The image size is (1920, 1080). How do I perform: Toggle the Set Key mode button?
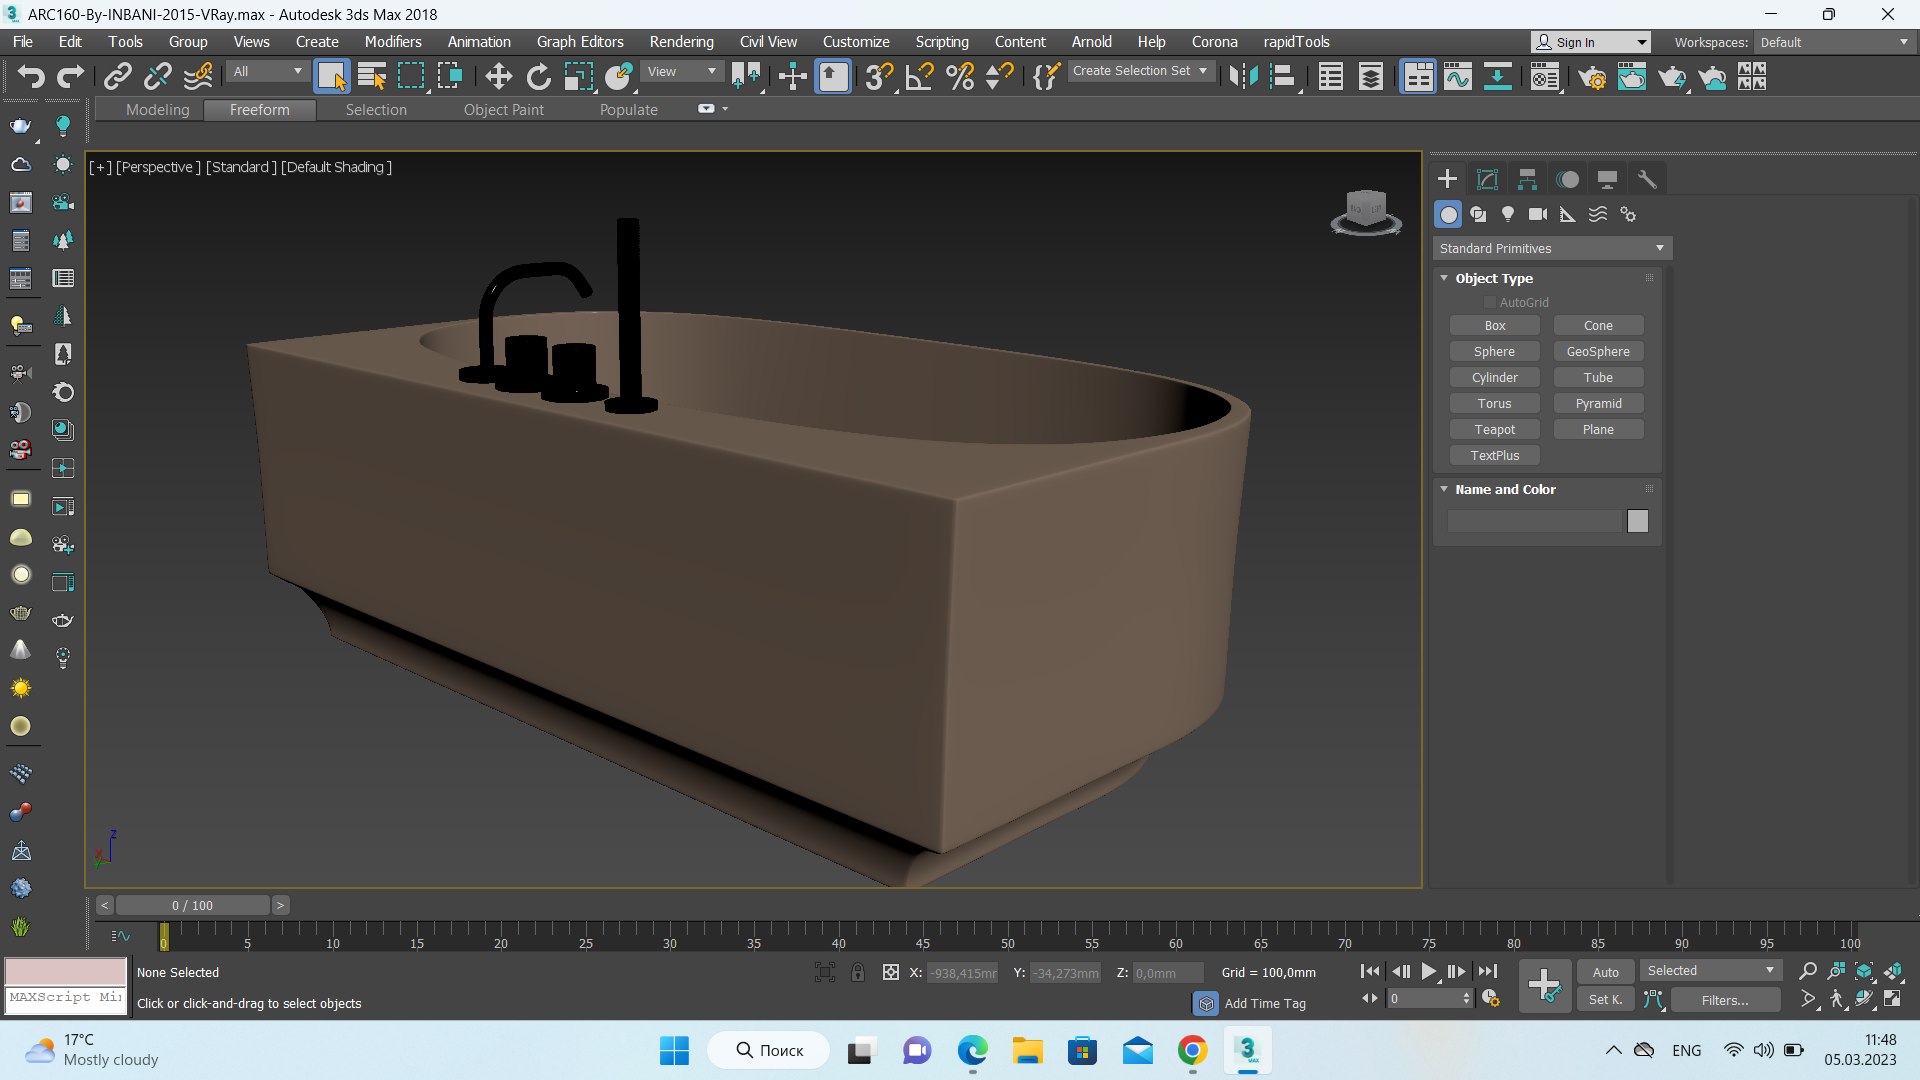coord(1605,999)
